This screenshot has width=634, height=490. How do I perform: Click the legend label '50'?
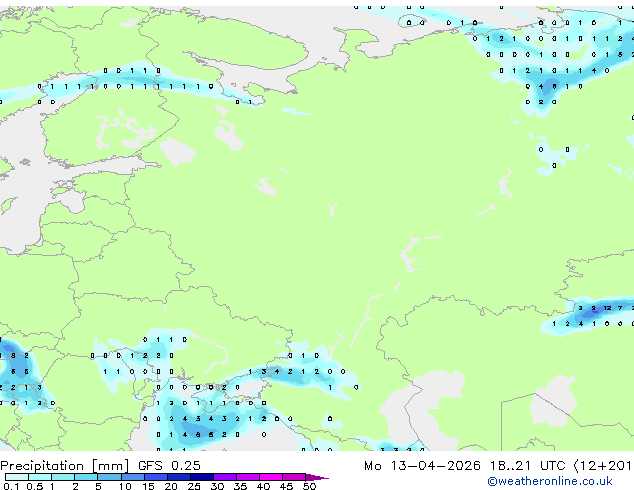click(309, 486)
